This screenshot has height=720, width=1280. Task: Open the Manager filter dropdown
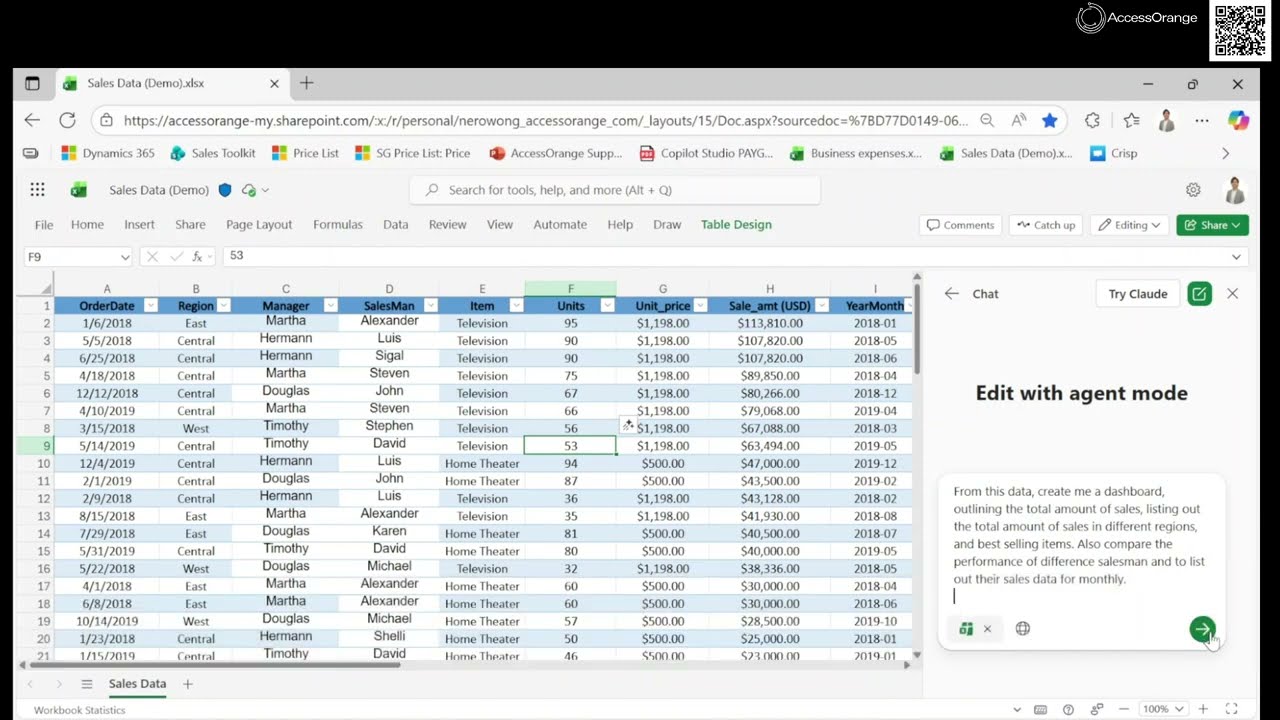point(329,306)
